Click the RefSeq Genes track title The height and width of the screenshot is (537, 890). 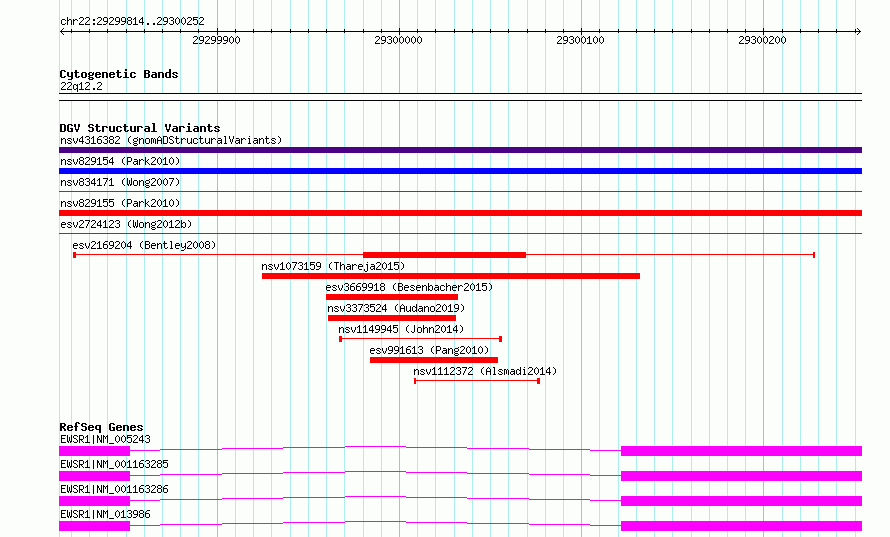coord(101,427)
